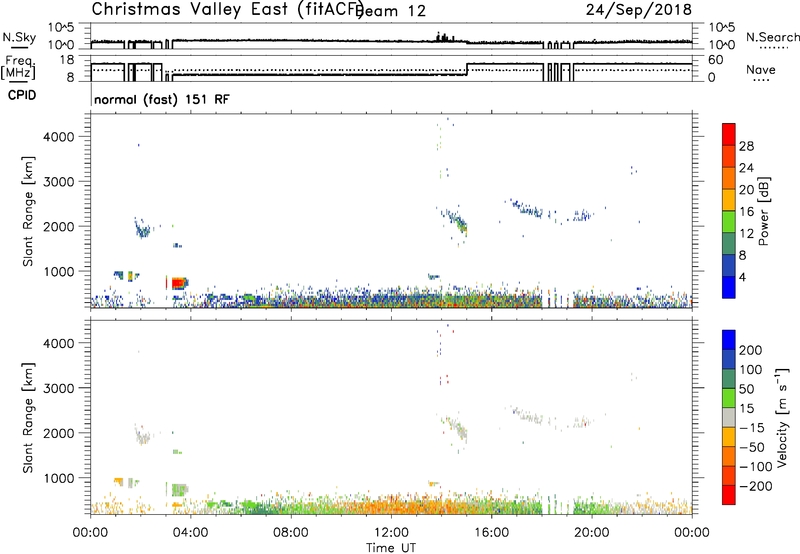Screen dimensions: 800x554
Task: Click the '20' power colorbar tick
Action: [746, 190]
